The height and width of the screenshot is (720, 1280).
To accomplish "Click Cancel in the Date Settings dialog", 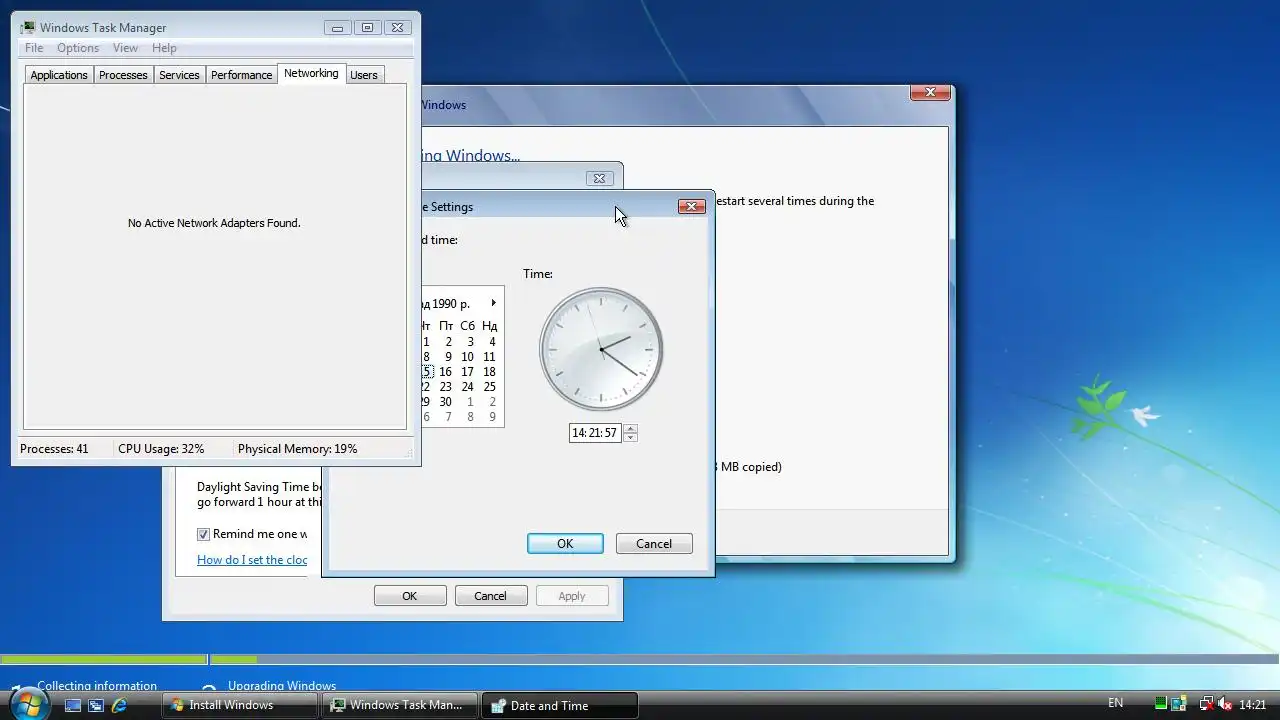I will (x=654, y=544).
